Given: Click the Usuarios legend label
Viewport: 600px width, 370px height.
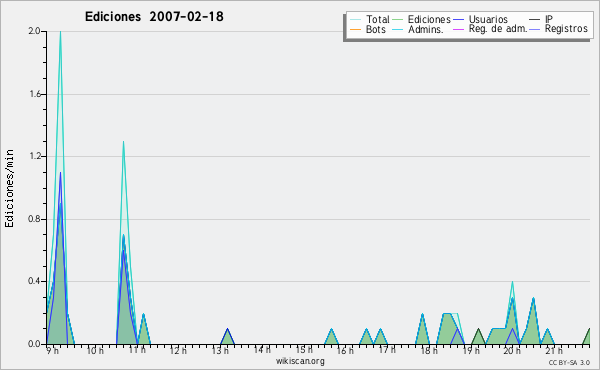Looking at the screenshot, I should click(x=488, y=19).
